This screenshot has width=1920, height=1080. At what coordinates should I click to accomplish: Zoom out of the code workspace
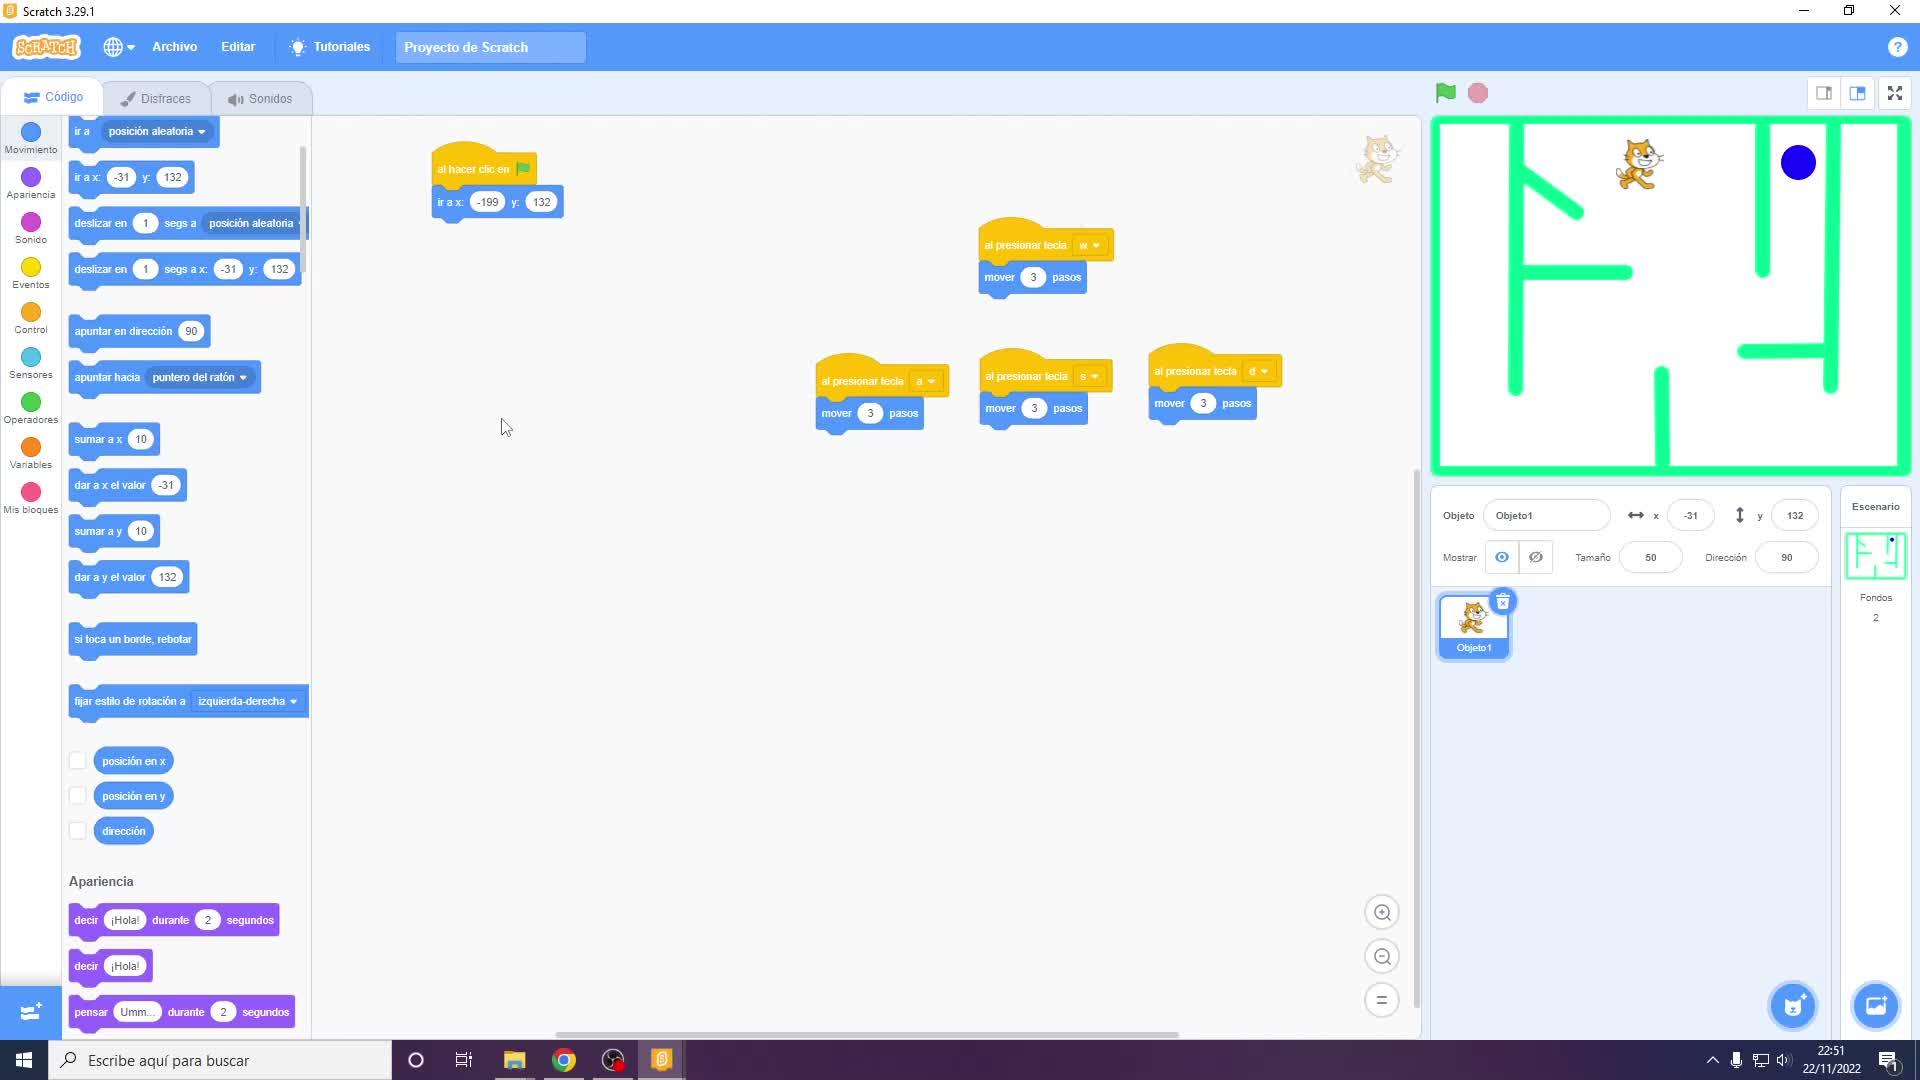point(1382,956)
